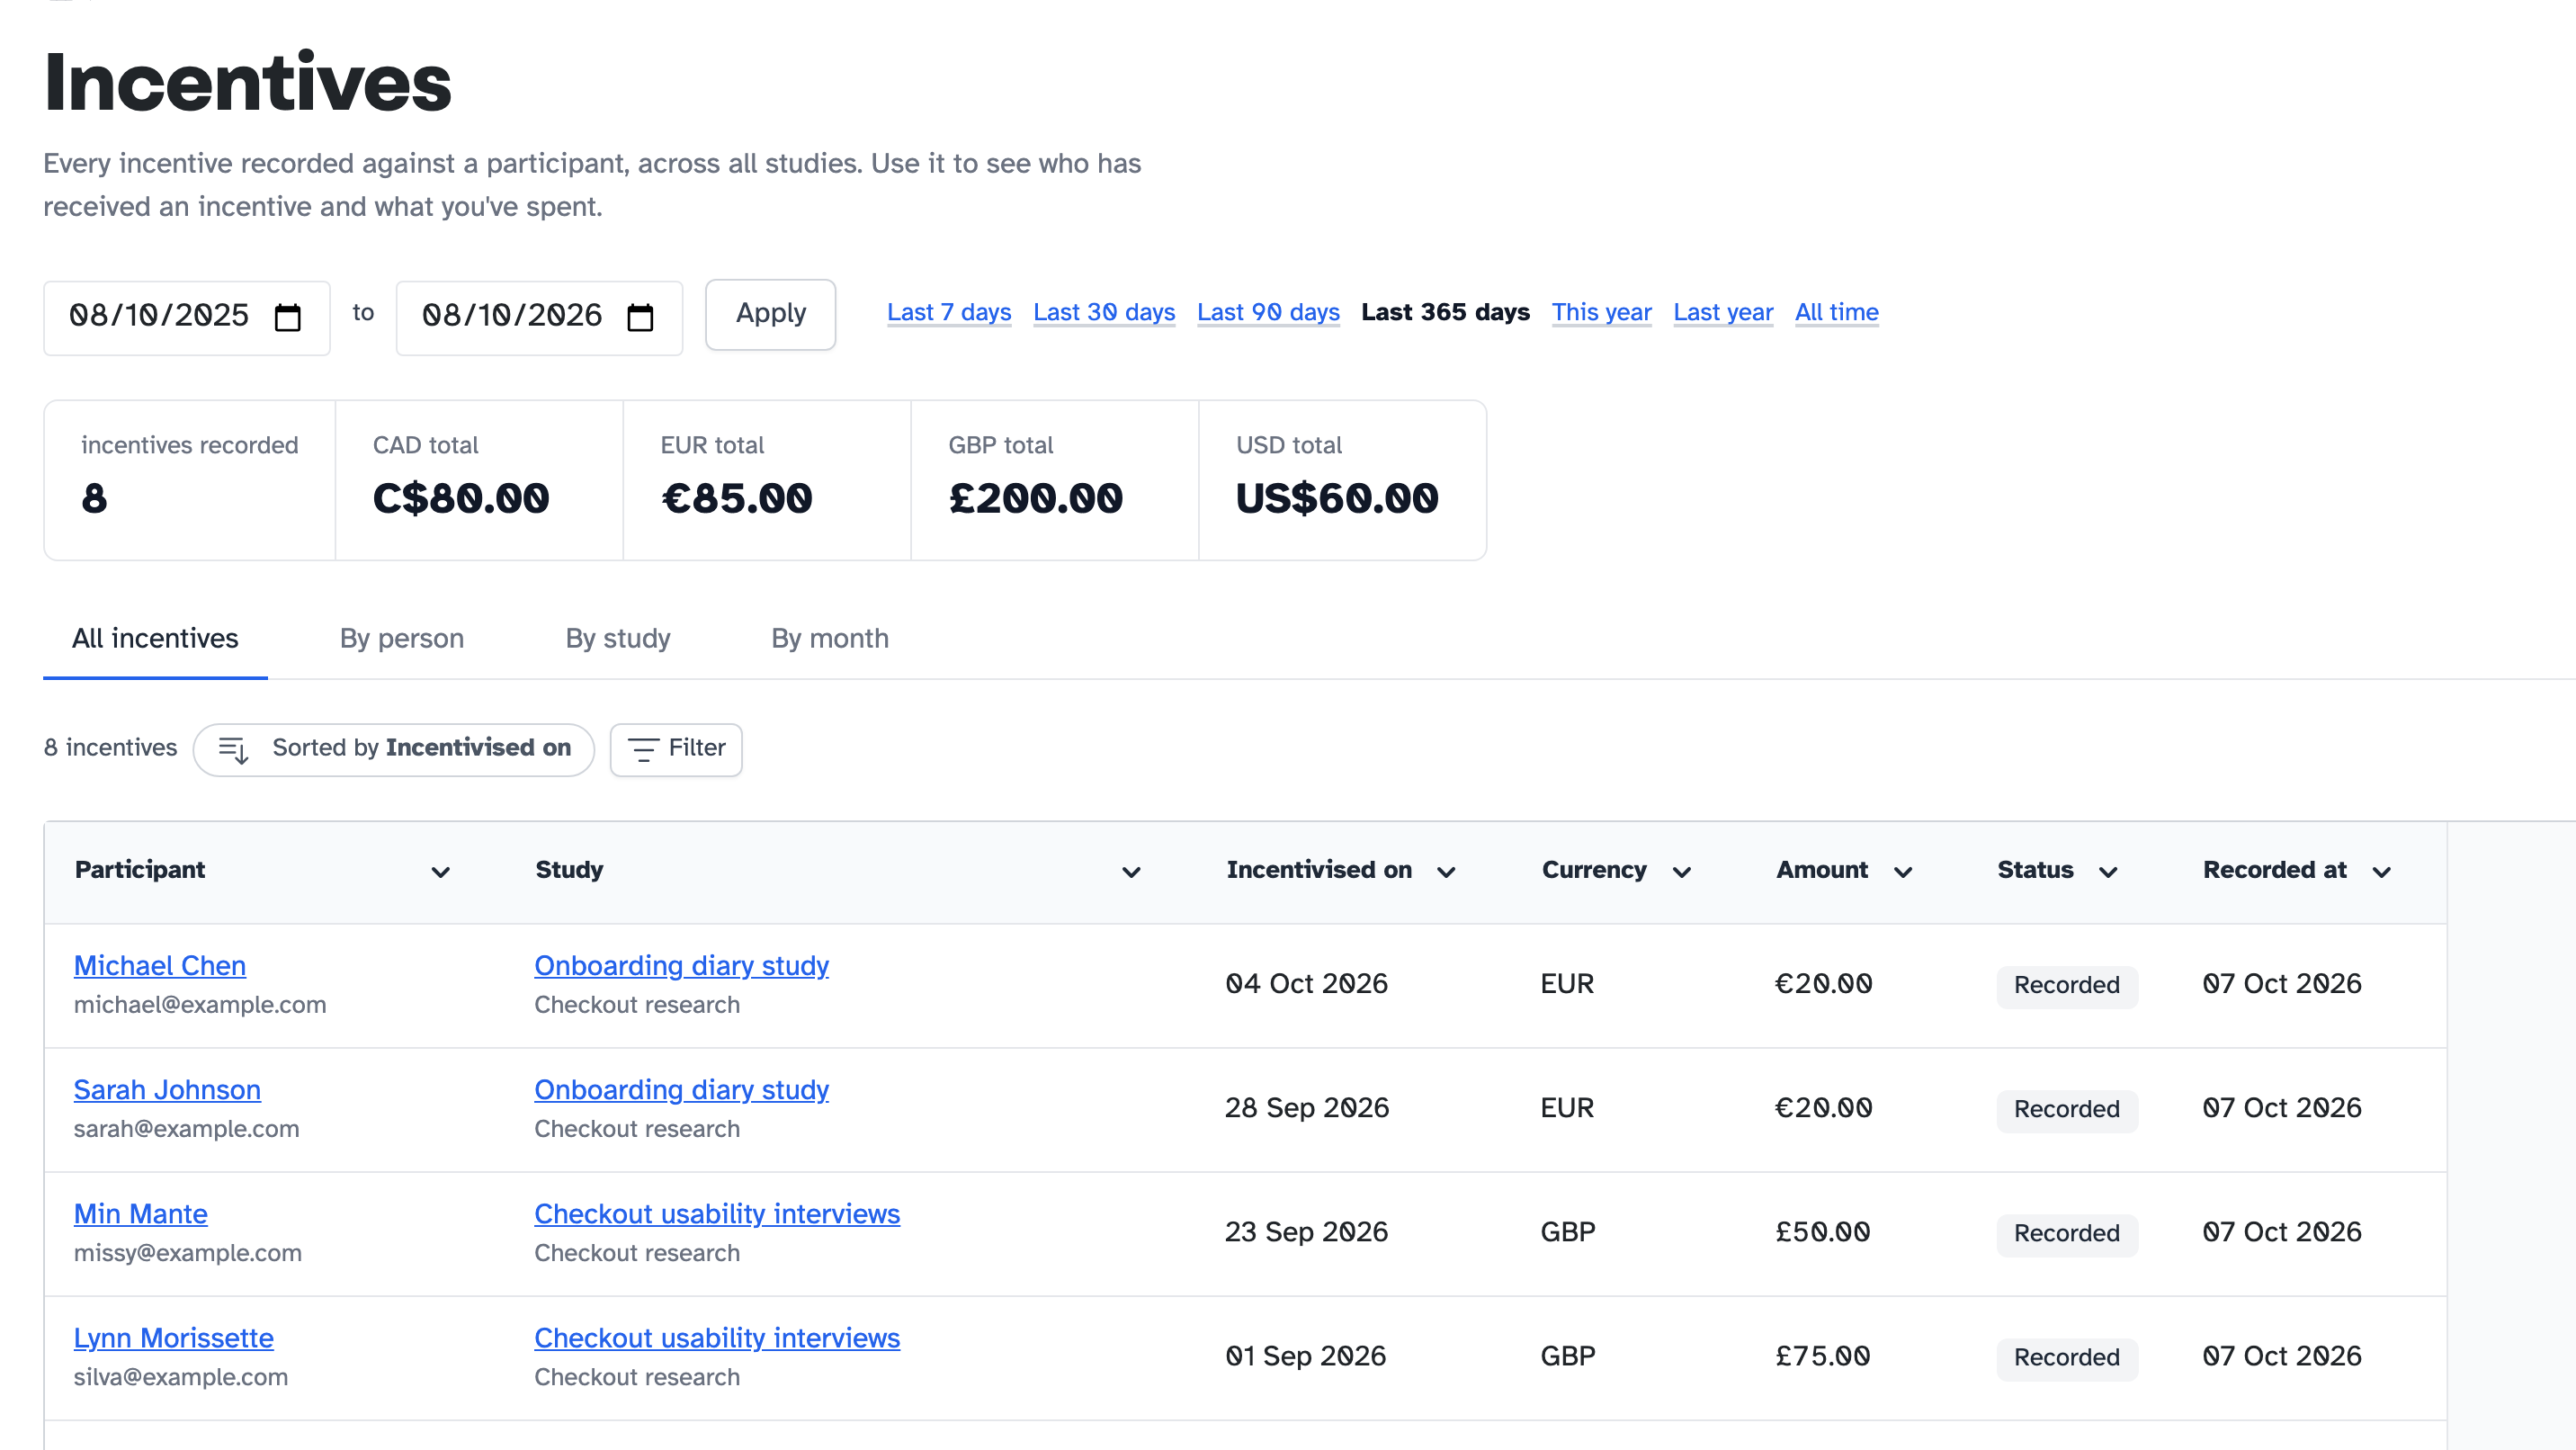Select This year range
This screenshot has height=1450, width=2576.
tap(1601, 312)
